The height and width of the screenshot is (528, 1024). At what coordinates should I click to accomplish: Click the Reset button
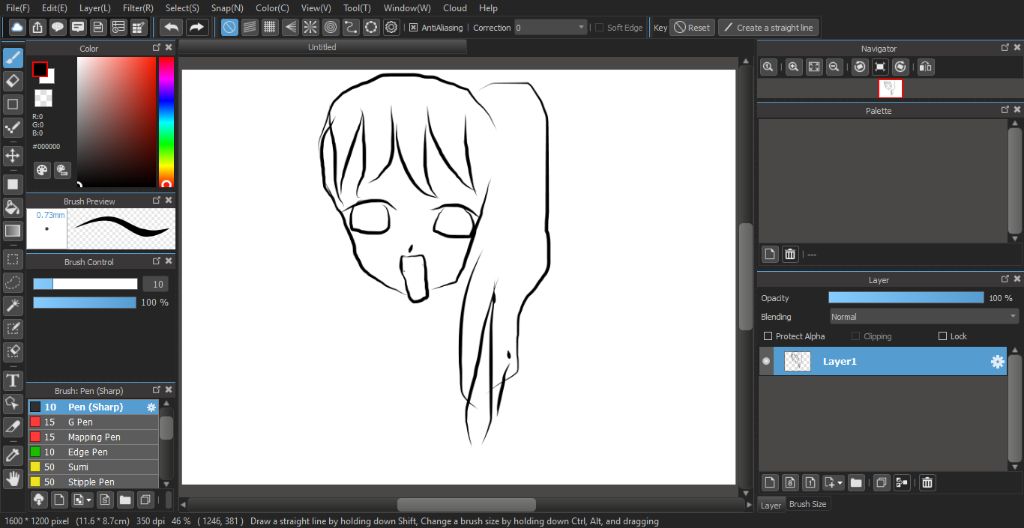click(692, 28)
